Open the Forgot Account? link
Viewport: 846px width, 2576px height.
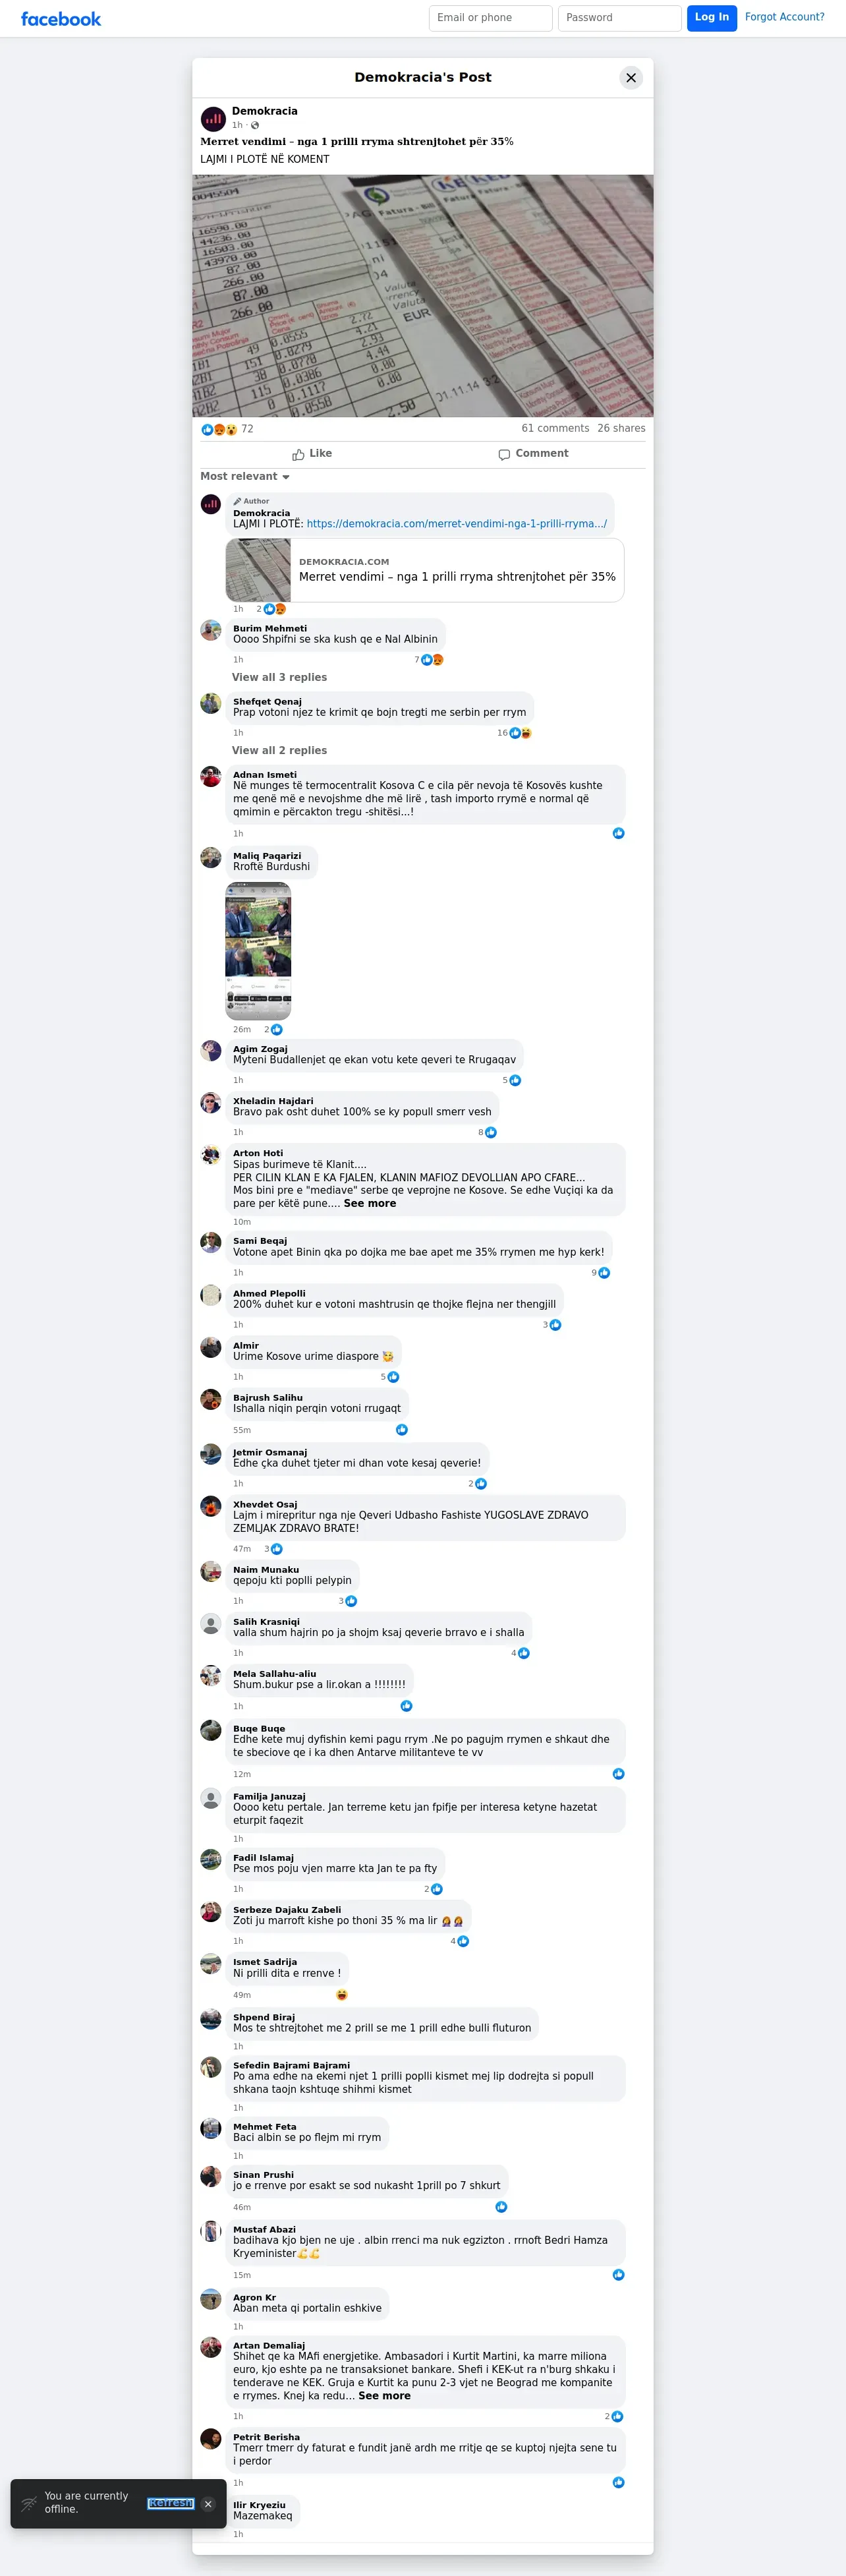(785, 17)
